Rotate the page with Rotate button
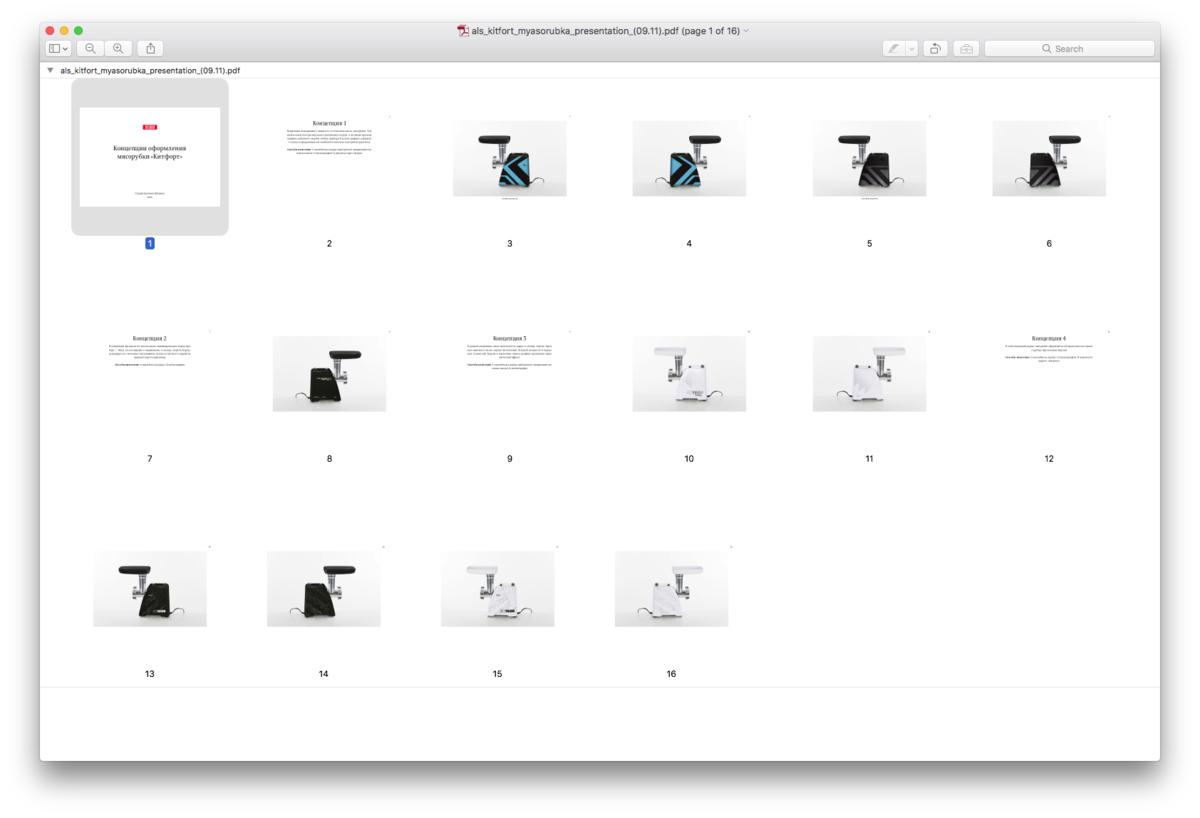 [x=935, y=48]
